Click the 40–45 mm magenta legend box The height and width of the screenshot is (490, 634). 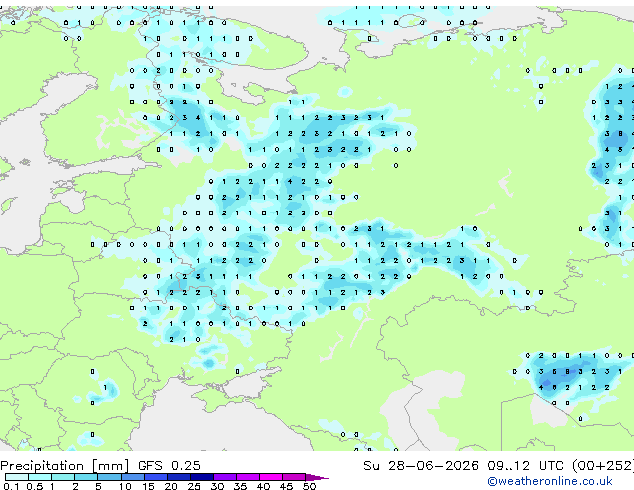click(x=271, y=477)
